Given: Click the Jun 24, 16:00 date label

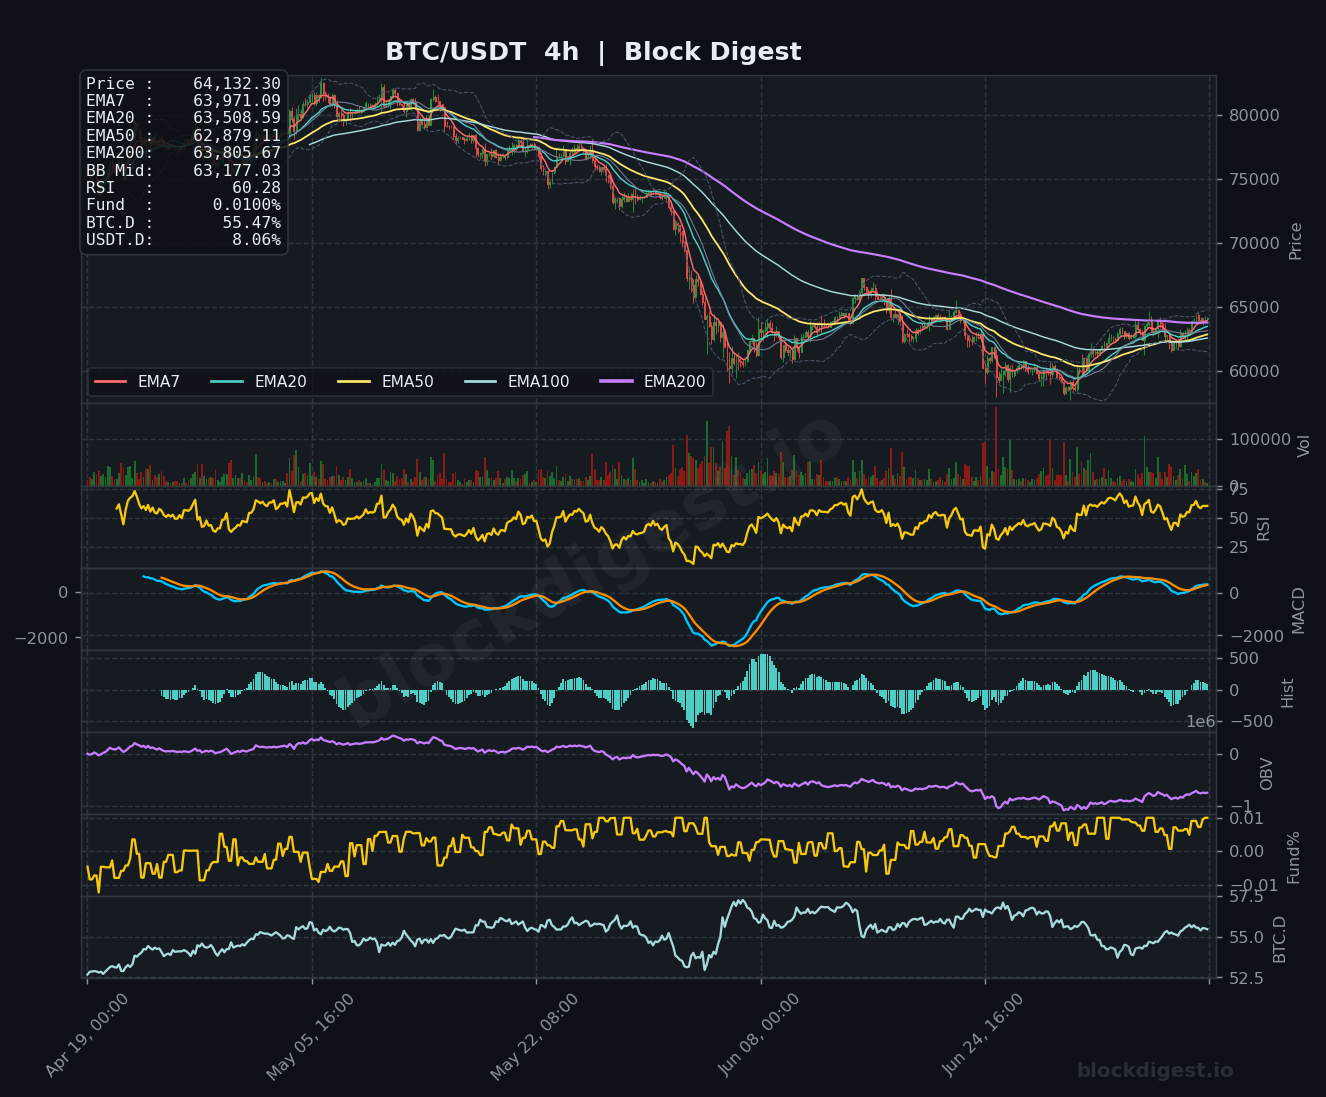Looking at the screenshot, I should click(x=984, y=1036).
